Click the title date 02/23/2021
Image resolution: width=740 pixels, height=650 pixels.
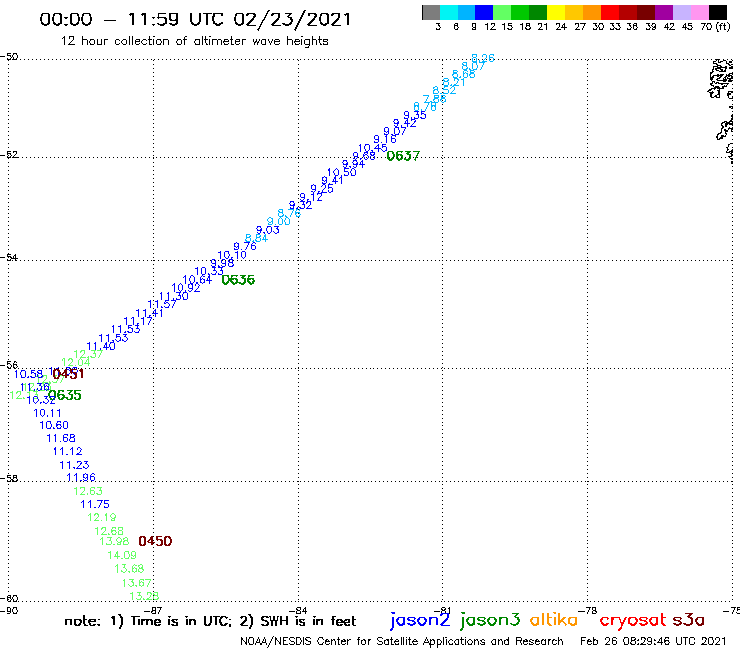(x=292, y=19)
